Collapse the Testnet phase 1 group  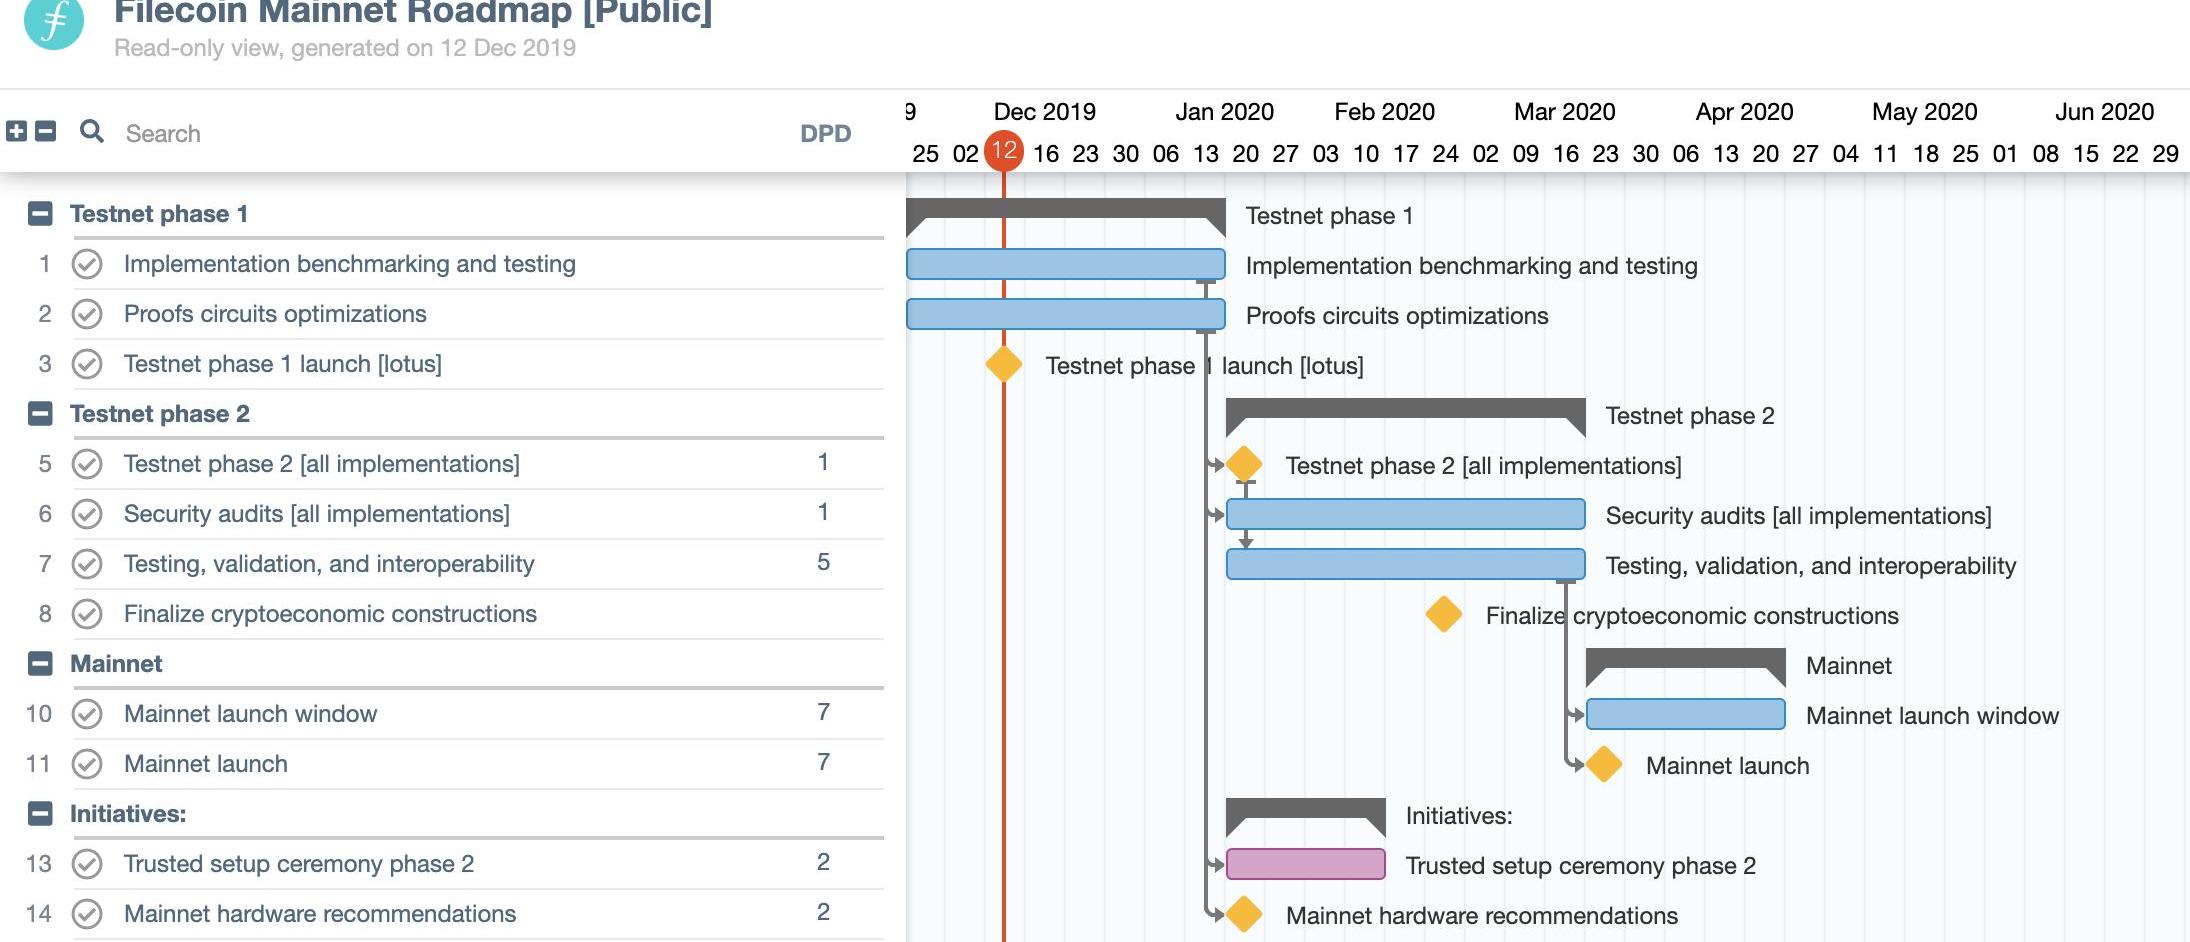pos(40,213)
